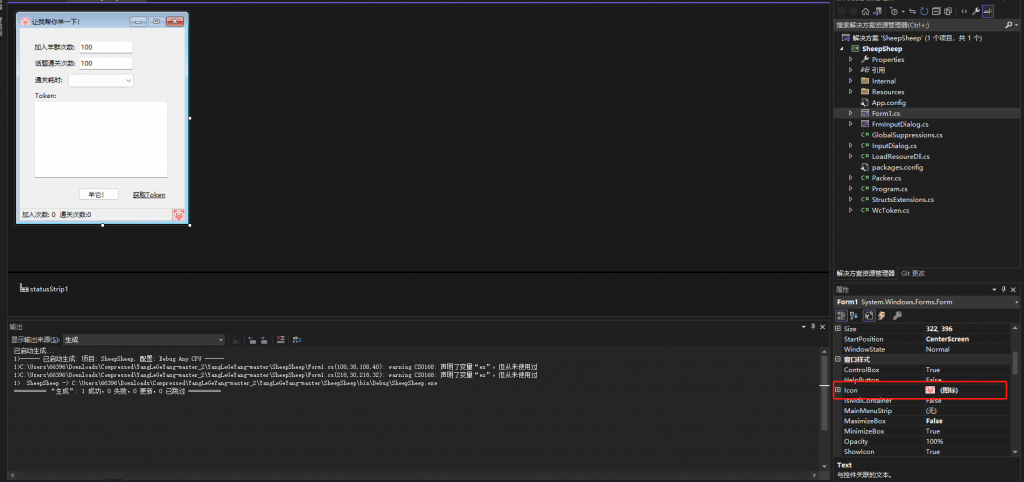Screen dimensions: 1024x482
Task: Open the output source dropdown showing 生成
Action: click(221, 340)
